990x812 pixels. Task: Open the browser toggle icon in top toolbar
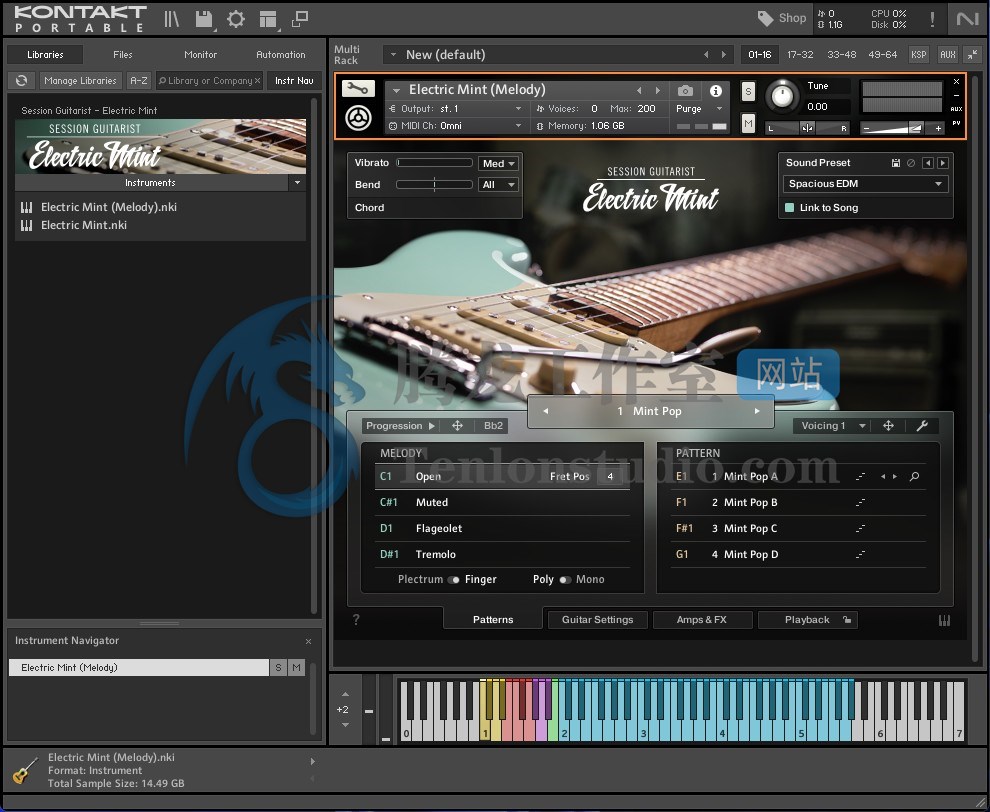pos(171,19)
